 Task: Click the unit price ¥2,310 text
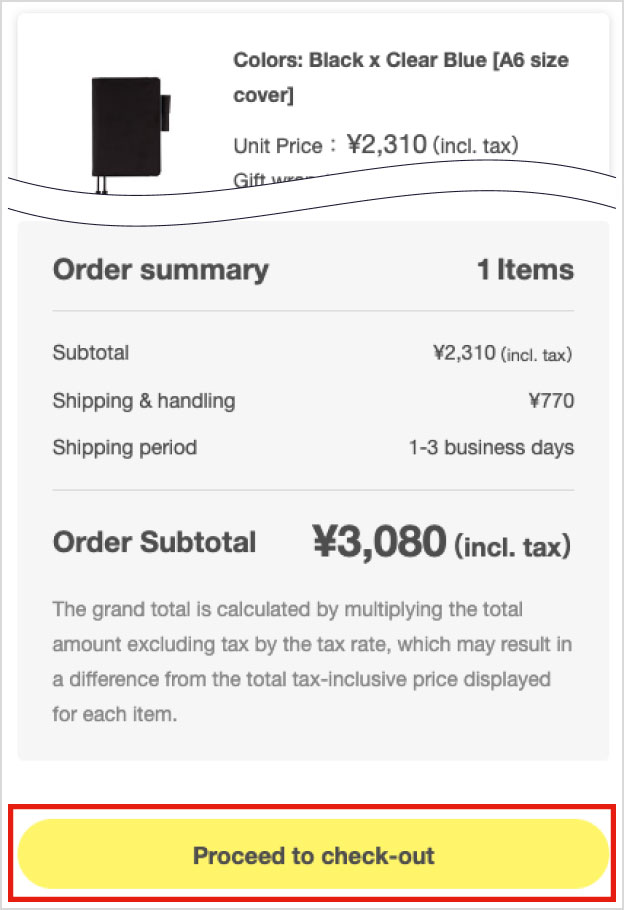pyautogui.click(x=387, y=145)
